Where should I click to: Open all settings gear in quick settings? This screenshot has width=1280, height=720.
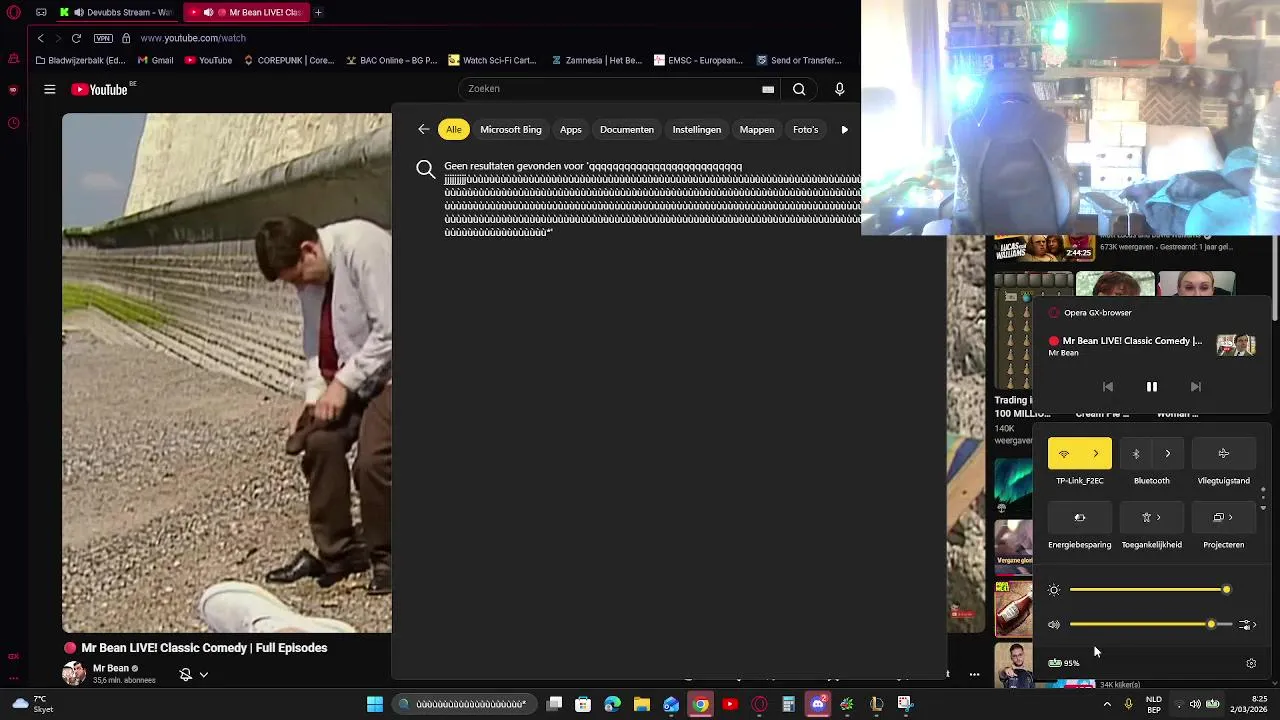(x=1251, y=663)
